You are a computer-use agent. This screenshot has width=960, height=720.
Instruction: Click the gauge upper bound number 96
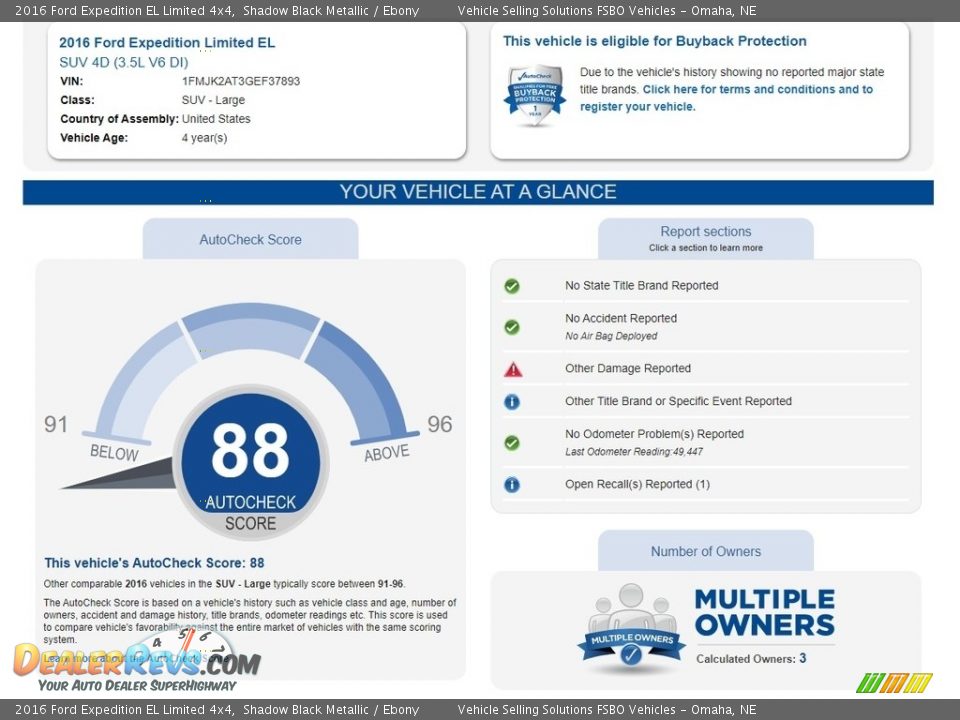(440, 424)
